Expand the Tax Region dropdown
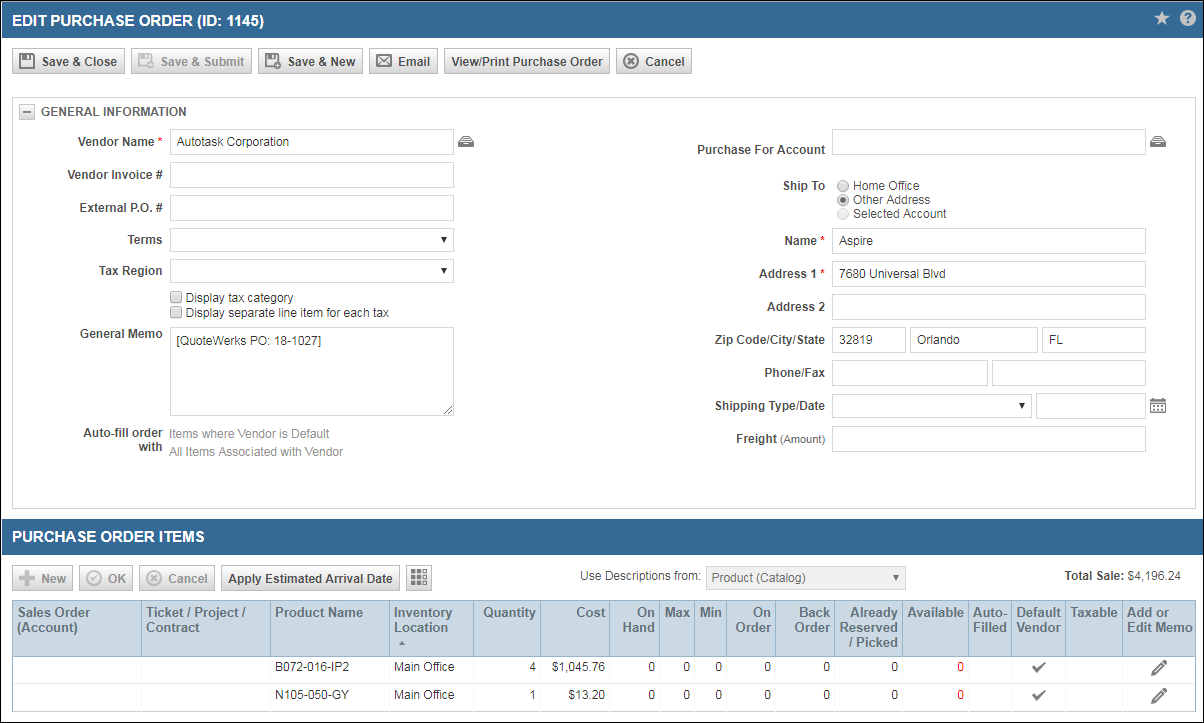1204x723 pixels. pos(312,271)
